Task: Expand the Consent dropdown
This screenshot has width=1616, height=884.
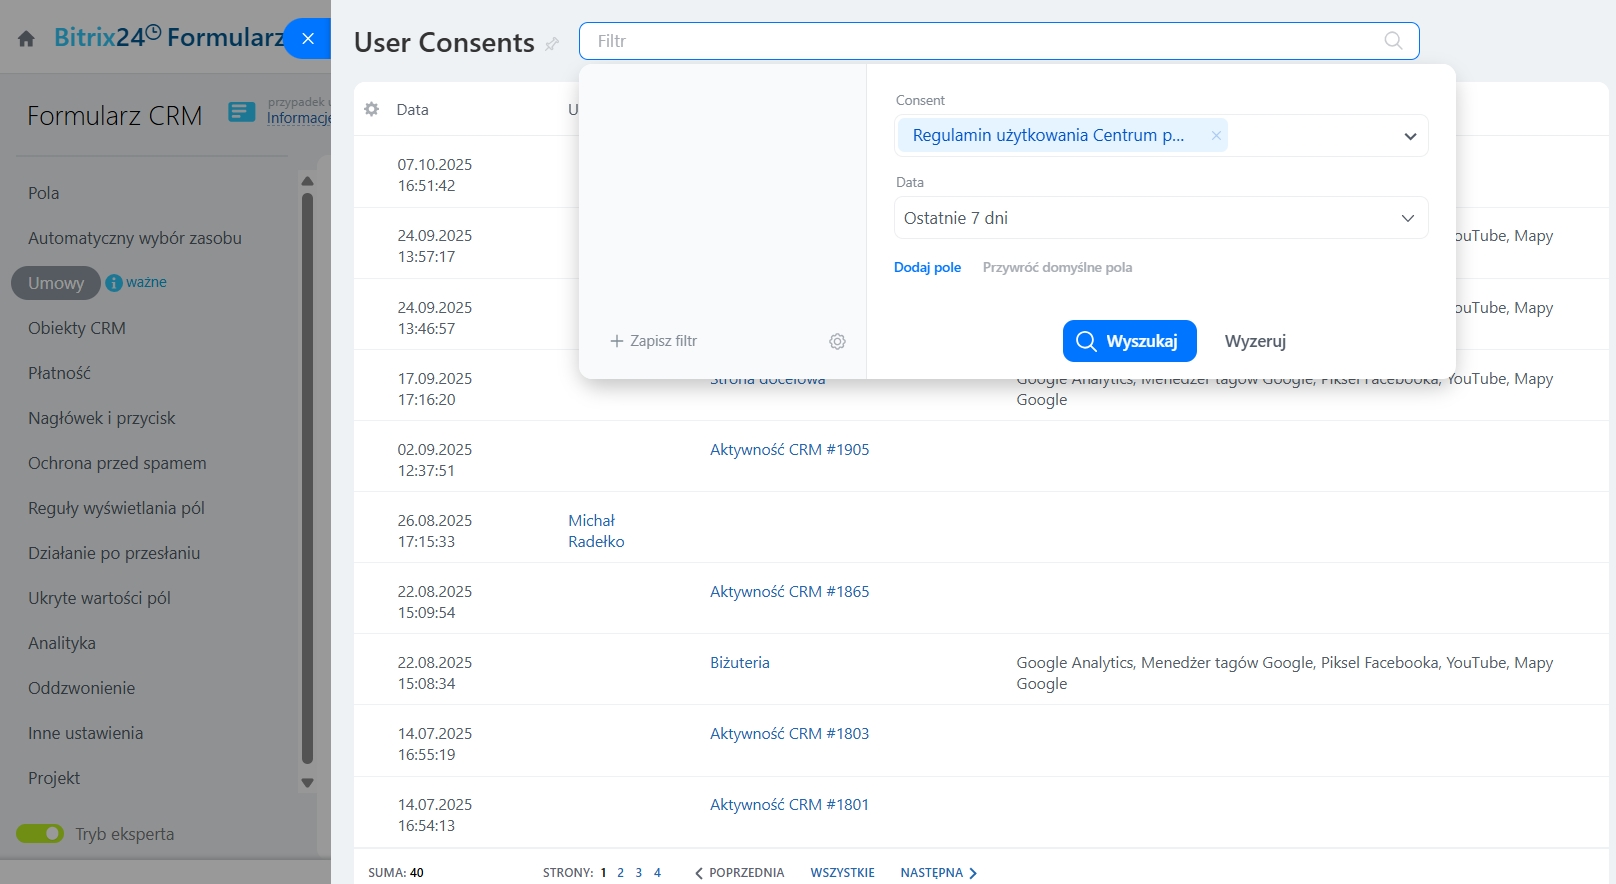Action: coord(1410,136)
